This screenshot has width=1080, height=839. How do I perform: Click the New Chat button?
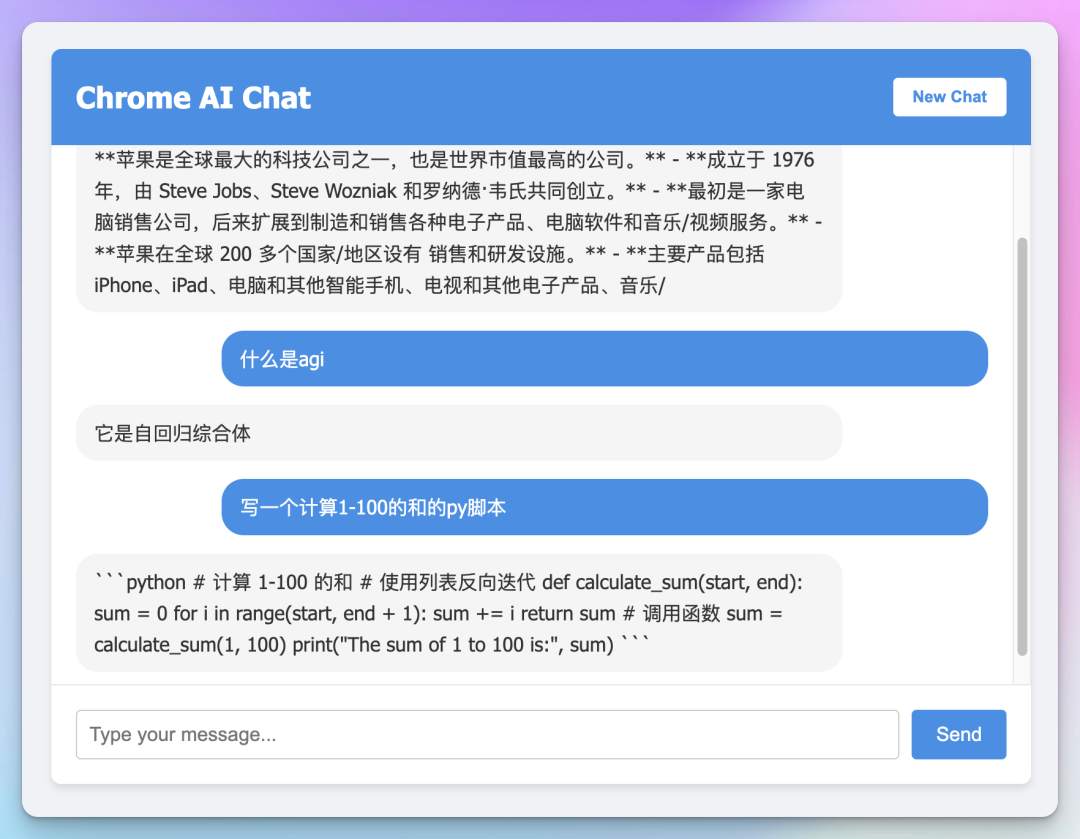click(948, 97)
